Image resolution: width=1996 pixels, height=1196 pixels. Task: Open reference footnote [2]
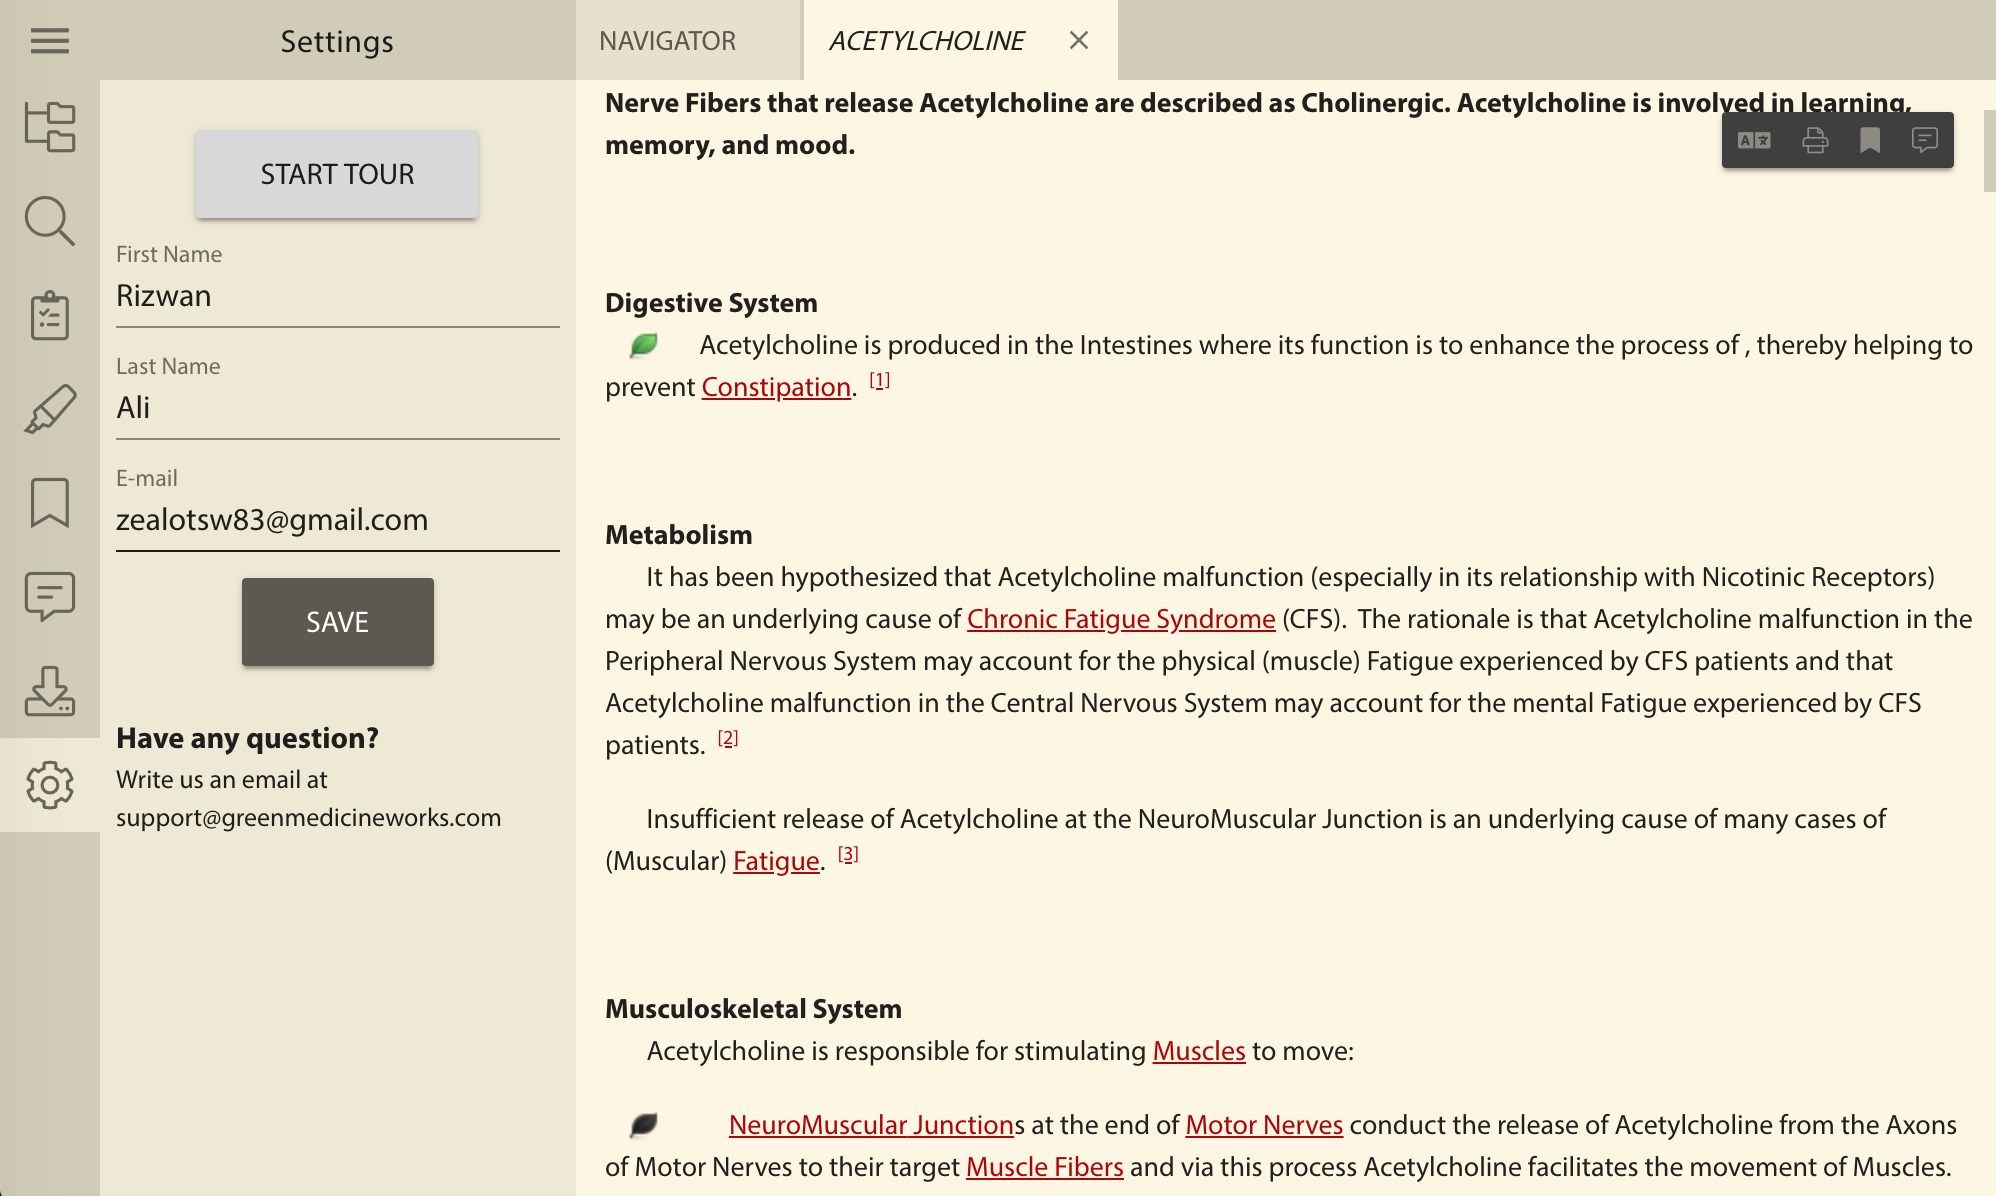[727, 738]
